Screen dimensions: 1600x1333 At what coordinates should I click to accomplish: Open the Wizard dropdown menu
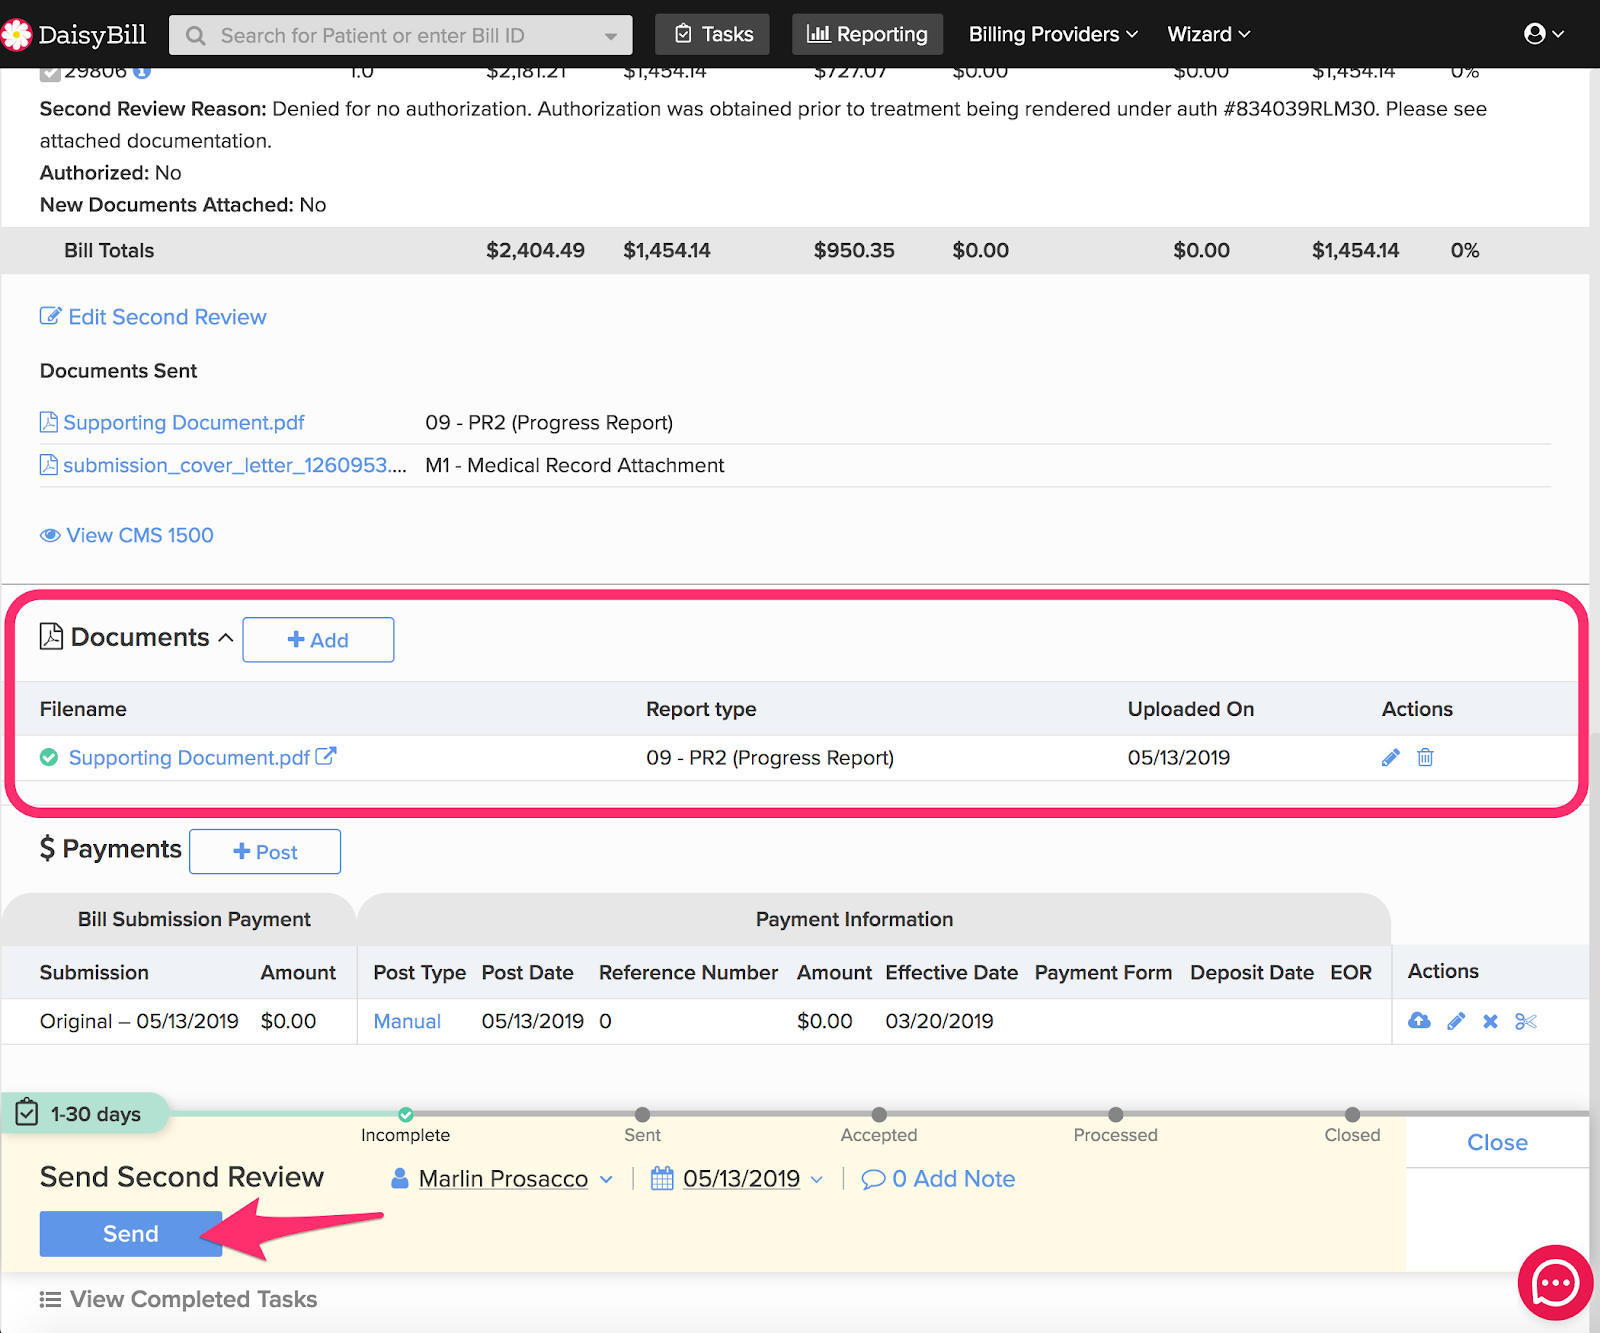pos(1209,34)
